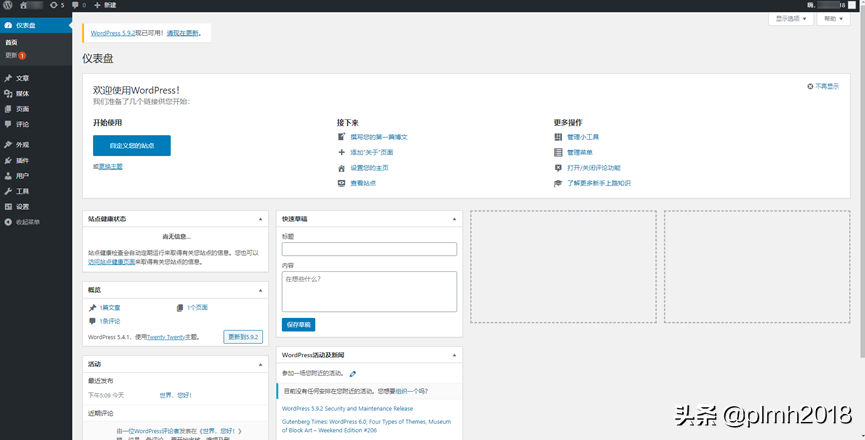Image resolution: width=865 pixels, height=440 pixels.
Task: Select the 仪表盘 sidebar menu
Action: coord(36,25)
